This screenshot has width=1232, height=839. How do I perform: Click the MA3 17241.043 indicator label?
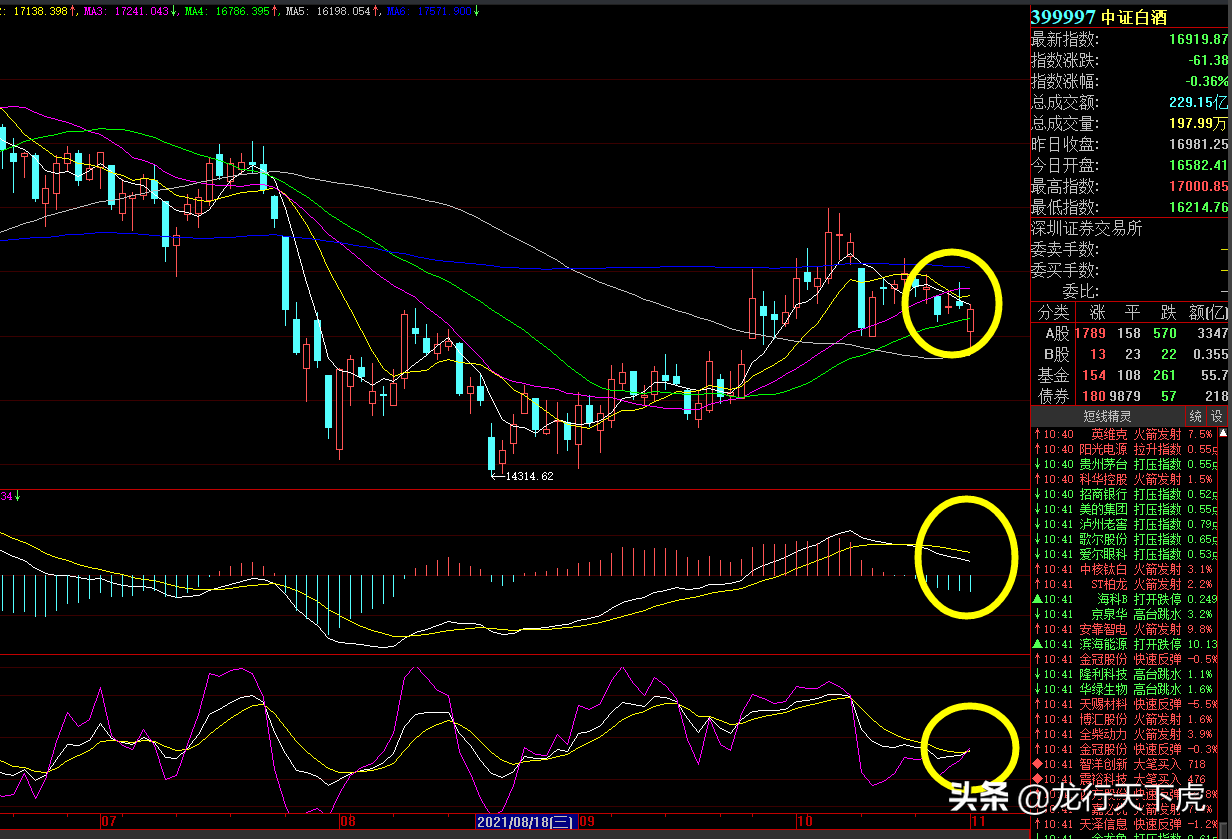point(128,11)
